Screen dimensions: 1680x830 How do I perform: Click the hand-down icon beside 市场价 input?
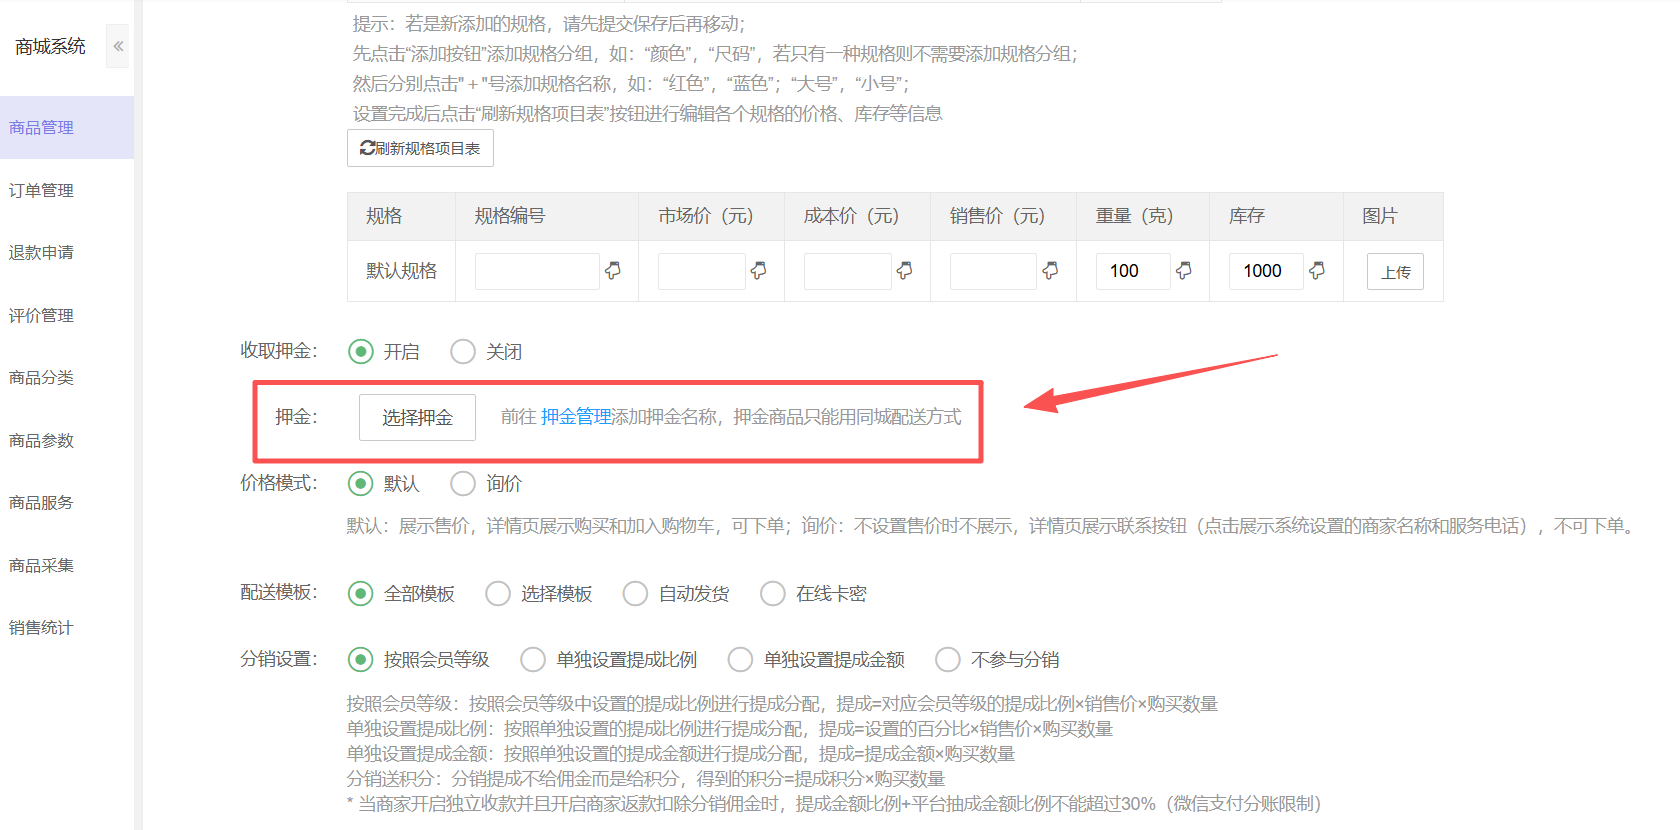tap(759, 270)
